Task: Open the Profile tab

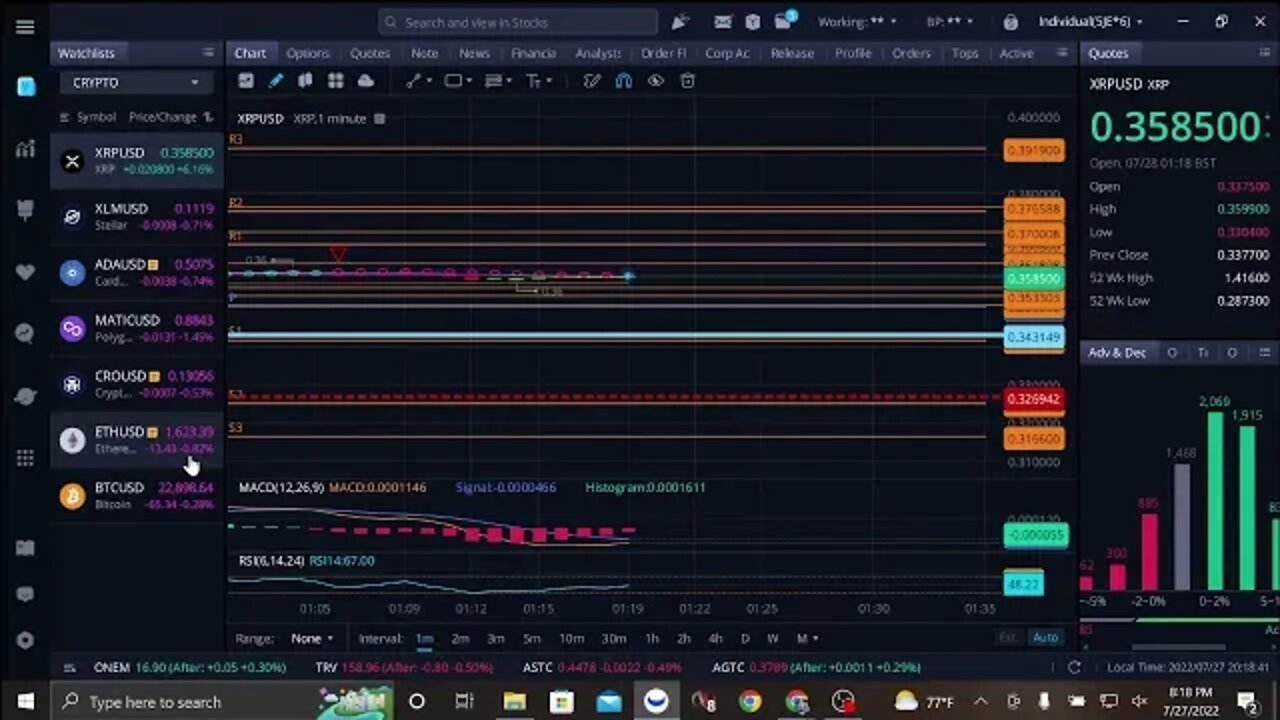Action: coord(853,53)
